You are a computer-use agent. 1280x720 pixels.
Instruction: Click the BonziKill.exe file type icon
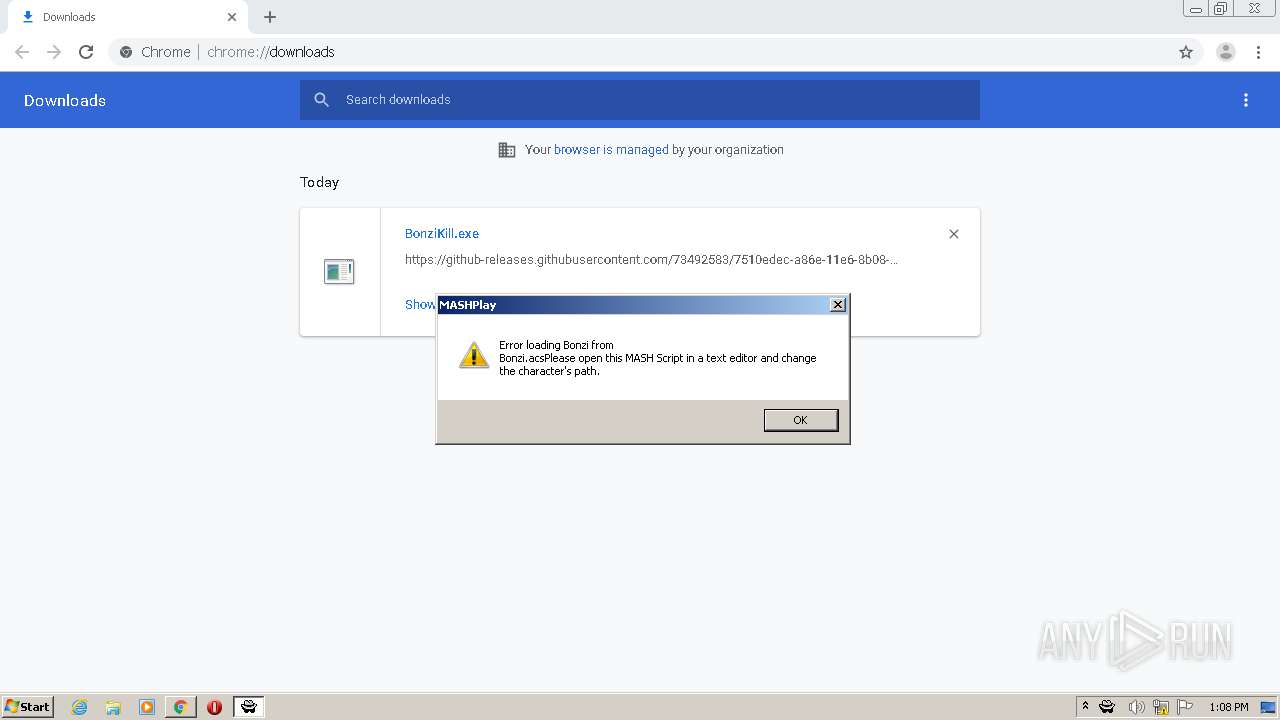tap(339, 271)
